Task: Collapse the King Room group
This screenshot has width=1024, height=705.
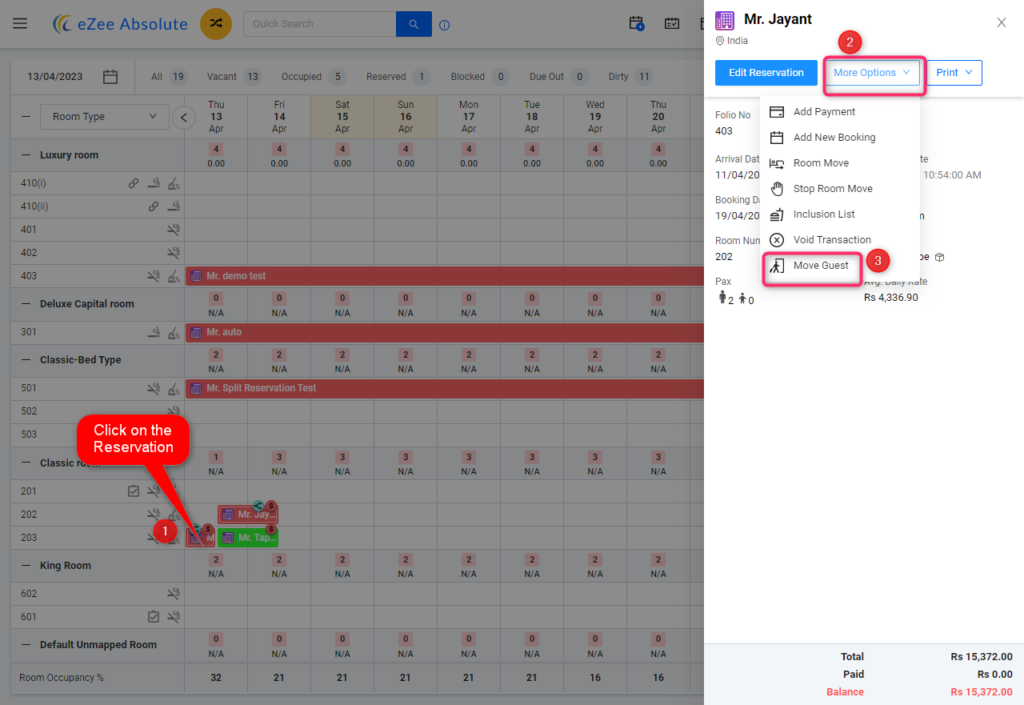Action: coord(26,566)
